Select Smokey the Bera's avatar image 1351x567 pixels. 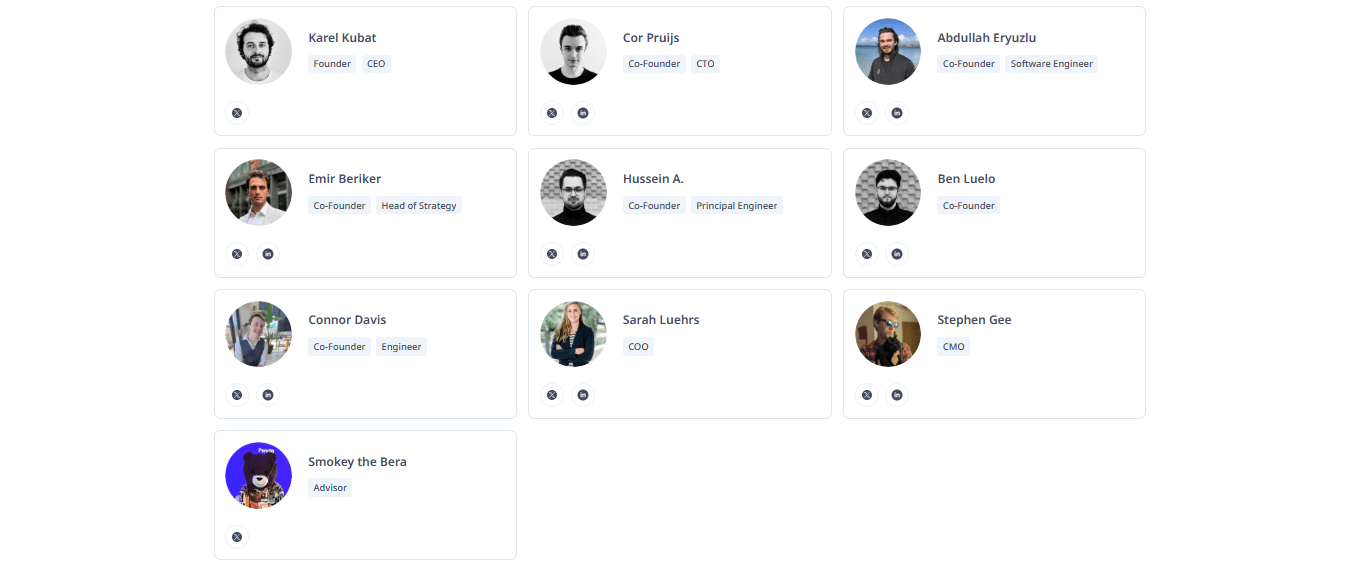pos(259,475)
